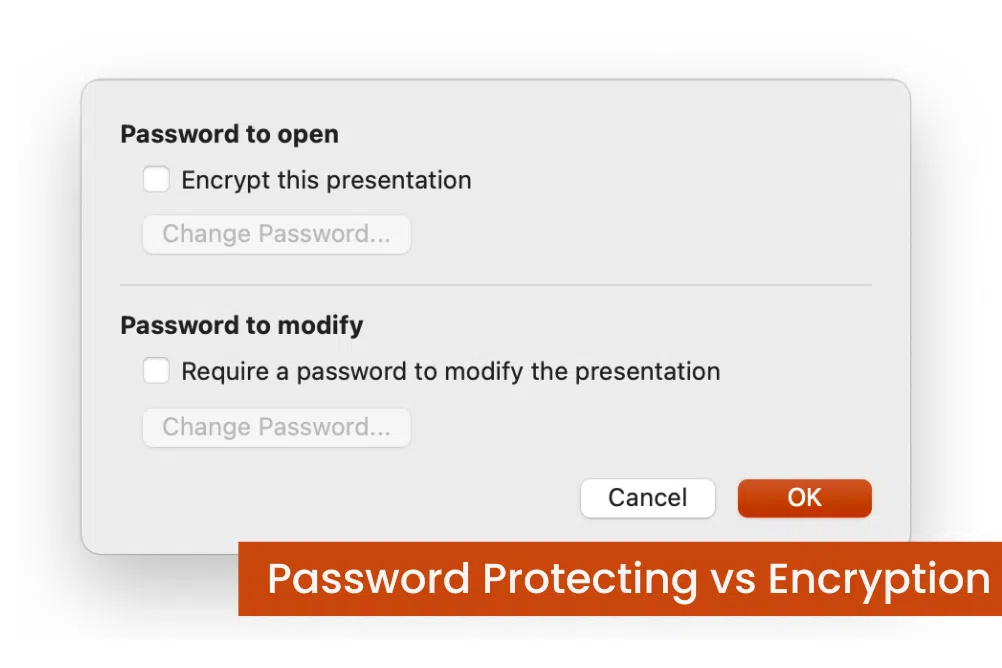Enable the "Encrypt this presentation" checkbox
Image resolution: width=1002 pixels, height=668 pixels.
coord(156,180)
